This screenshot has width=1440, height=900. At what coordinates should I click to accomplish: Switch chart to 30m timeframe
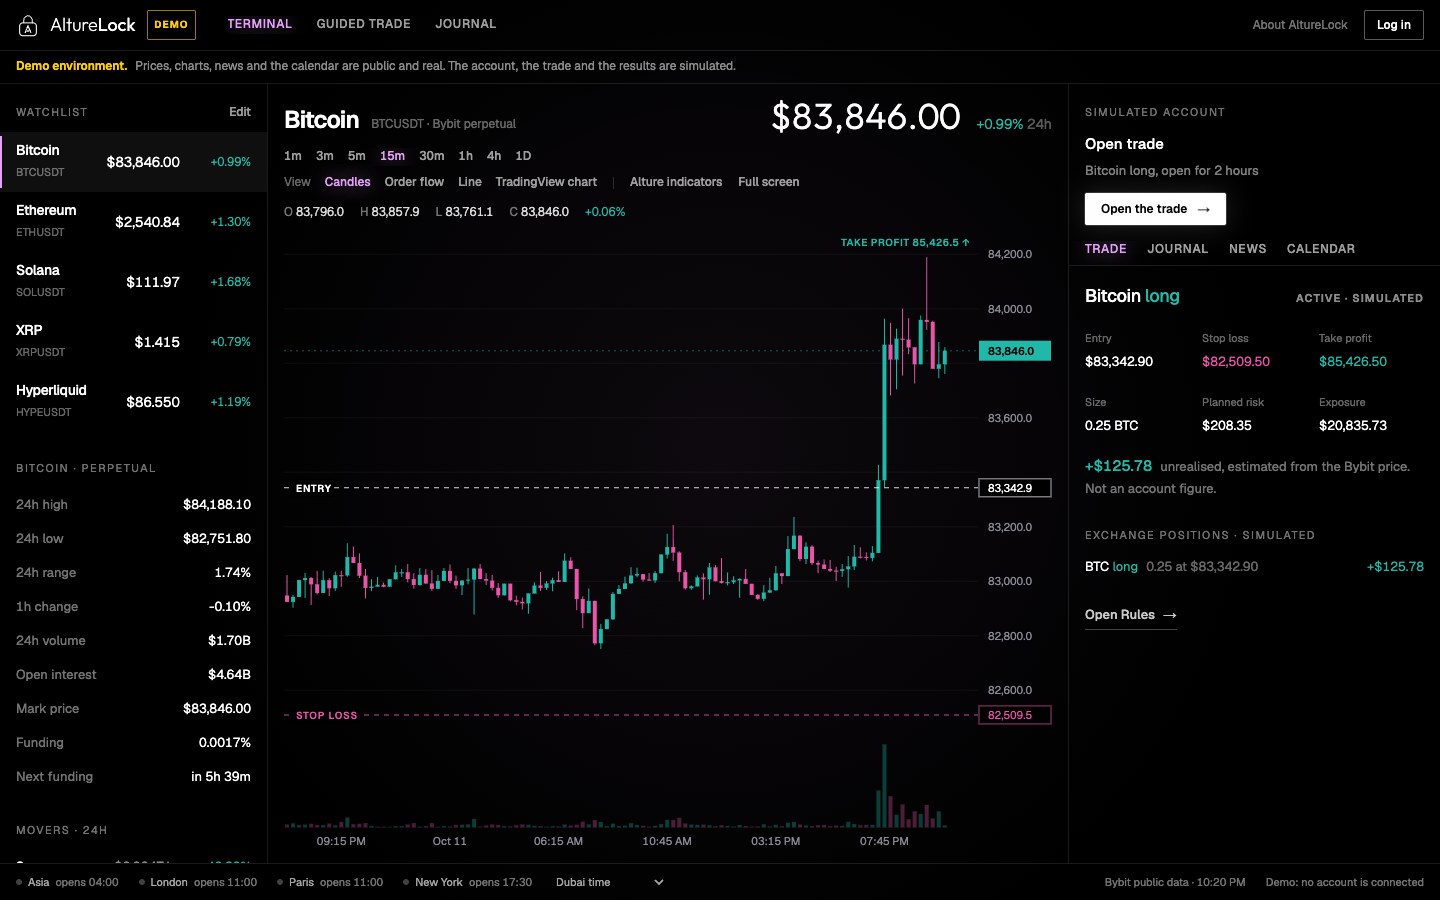tap(432, 156)
